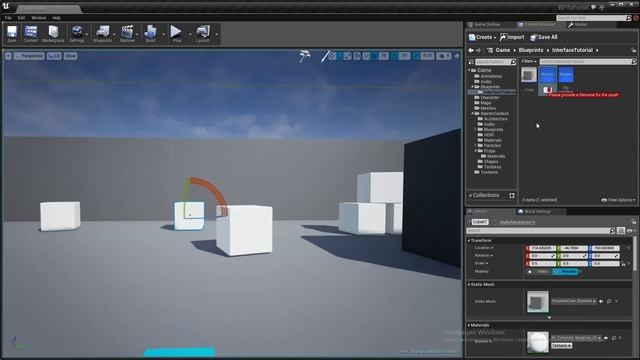Select the Cube asset thumbnail
This screenshot has width=640, height=360.
click(529, 75)
